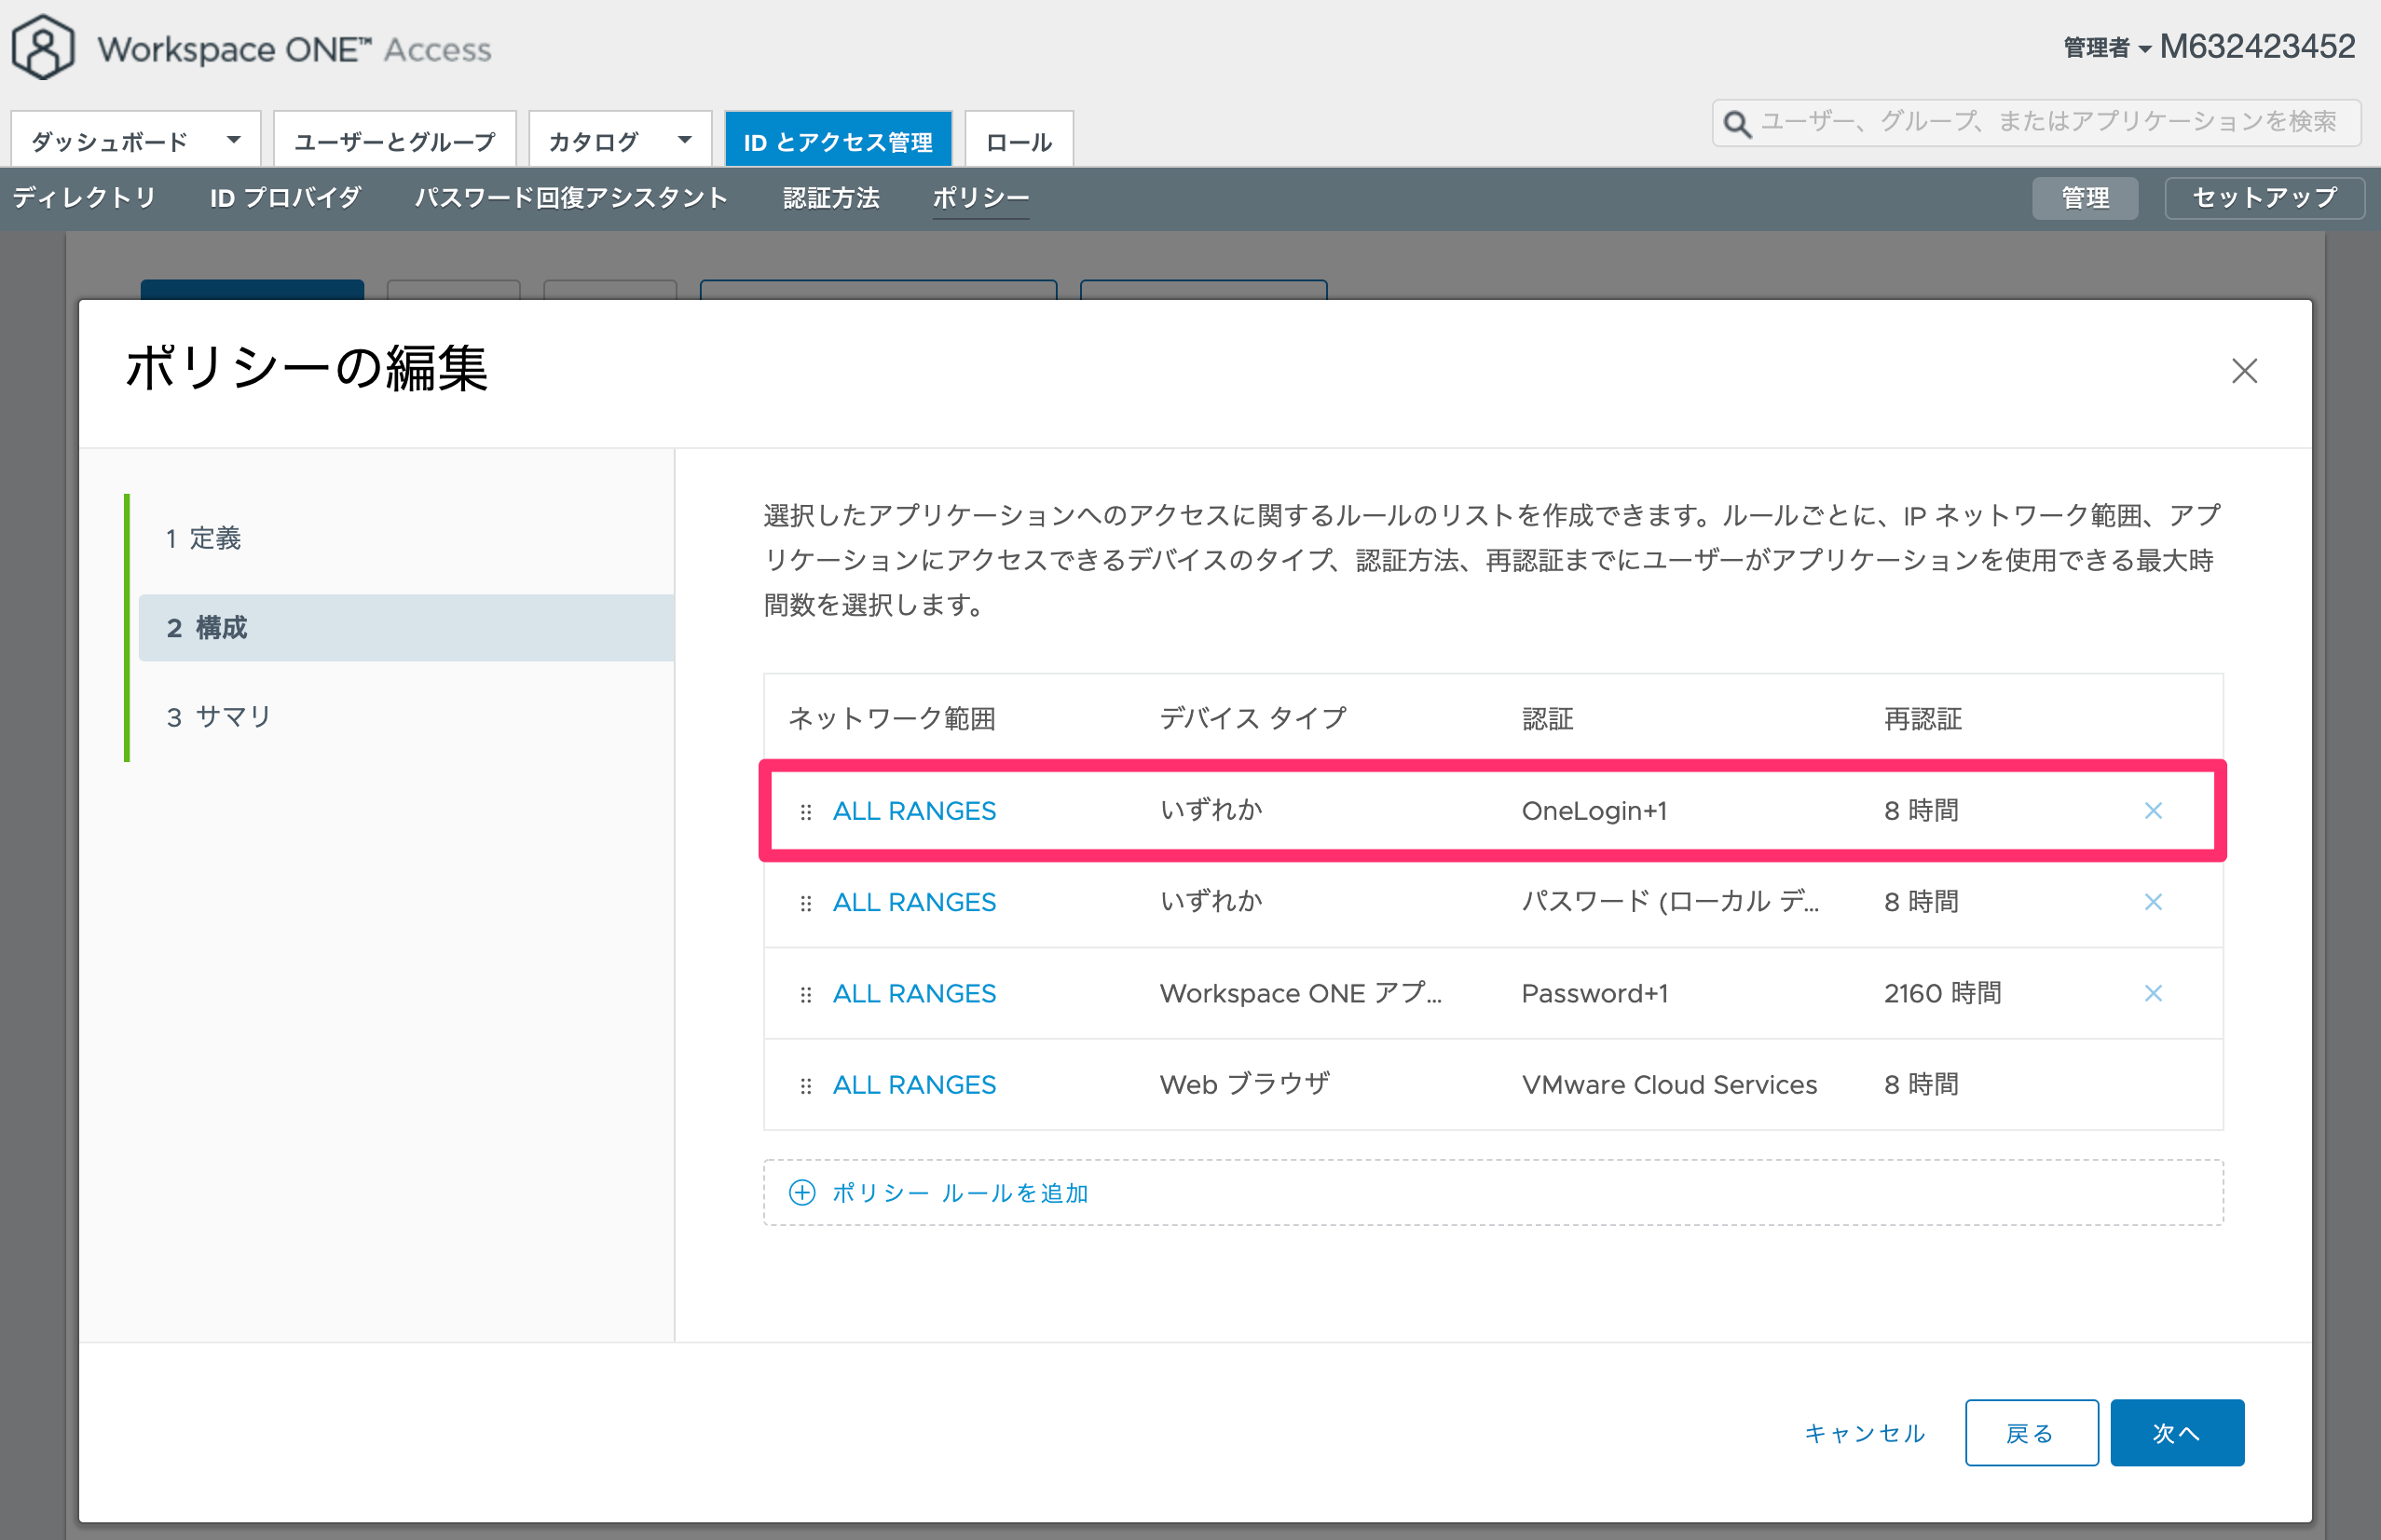This screenshot has width=2381, height=1540.
Task: Click ポリシー ルールを追加 link
Action: pyautogui.click(x=960, y=1193)
